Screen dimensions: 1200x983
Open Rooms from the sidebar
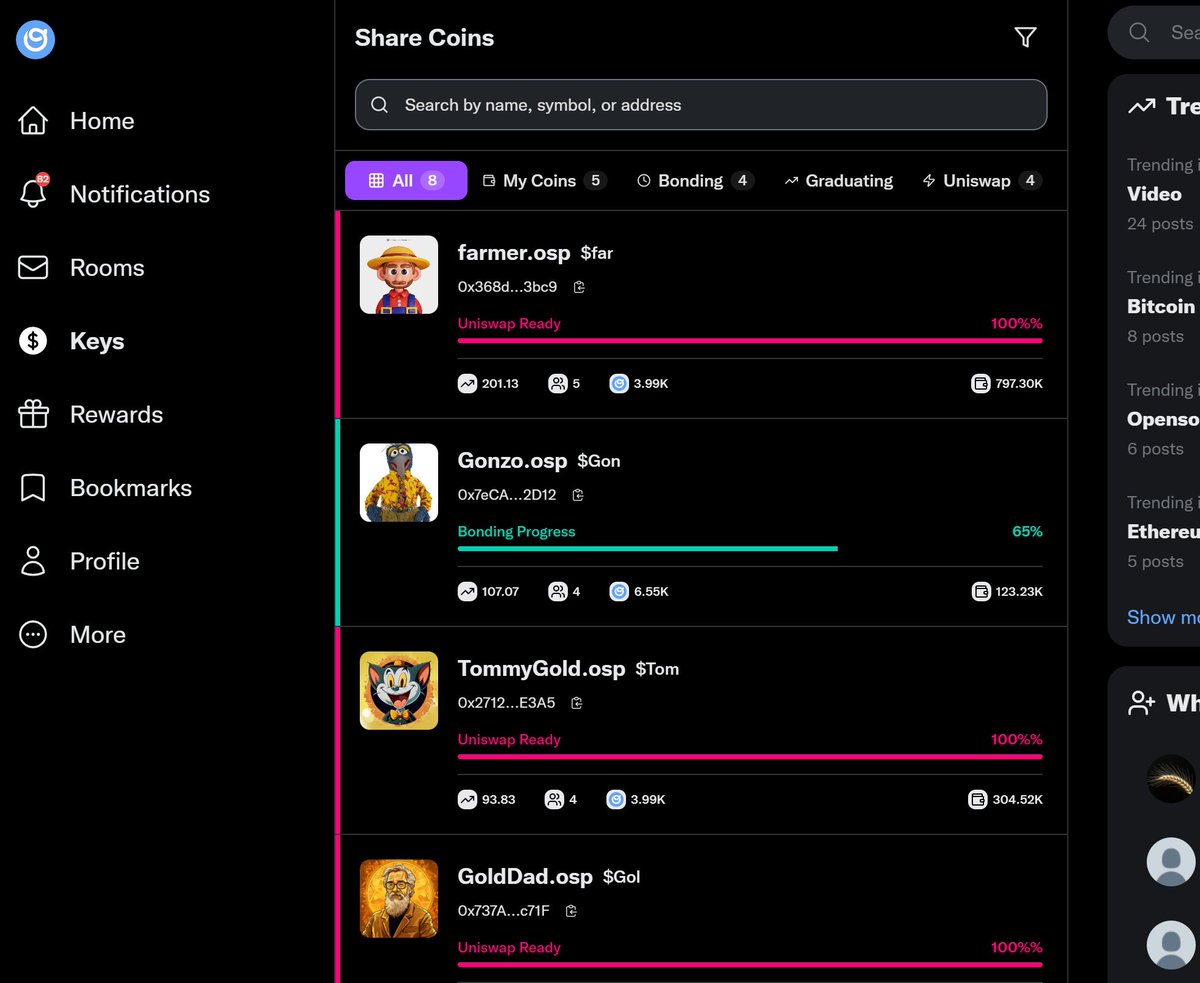pos(81,268)
